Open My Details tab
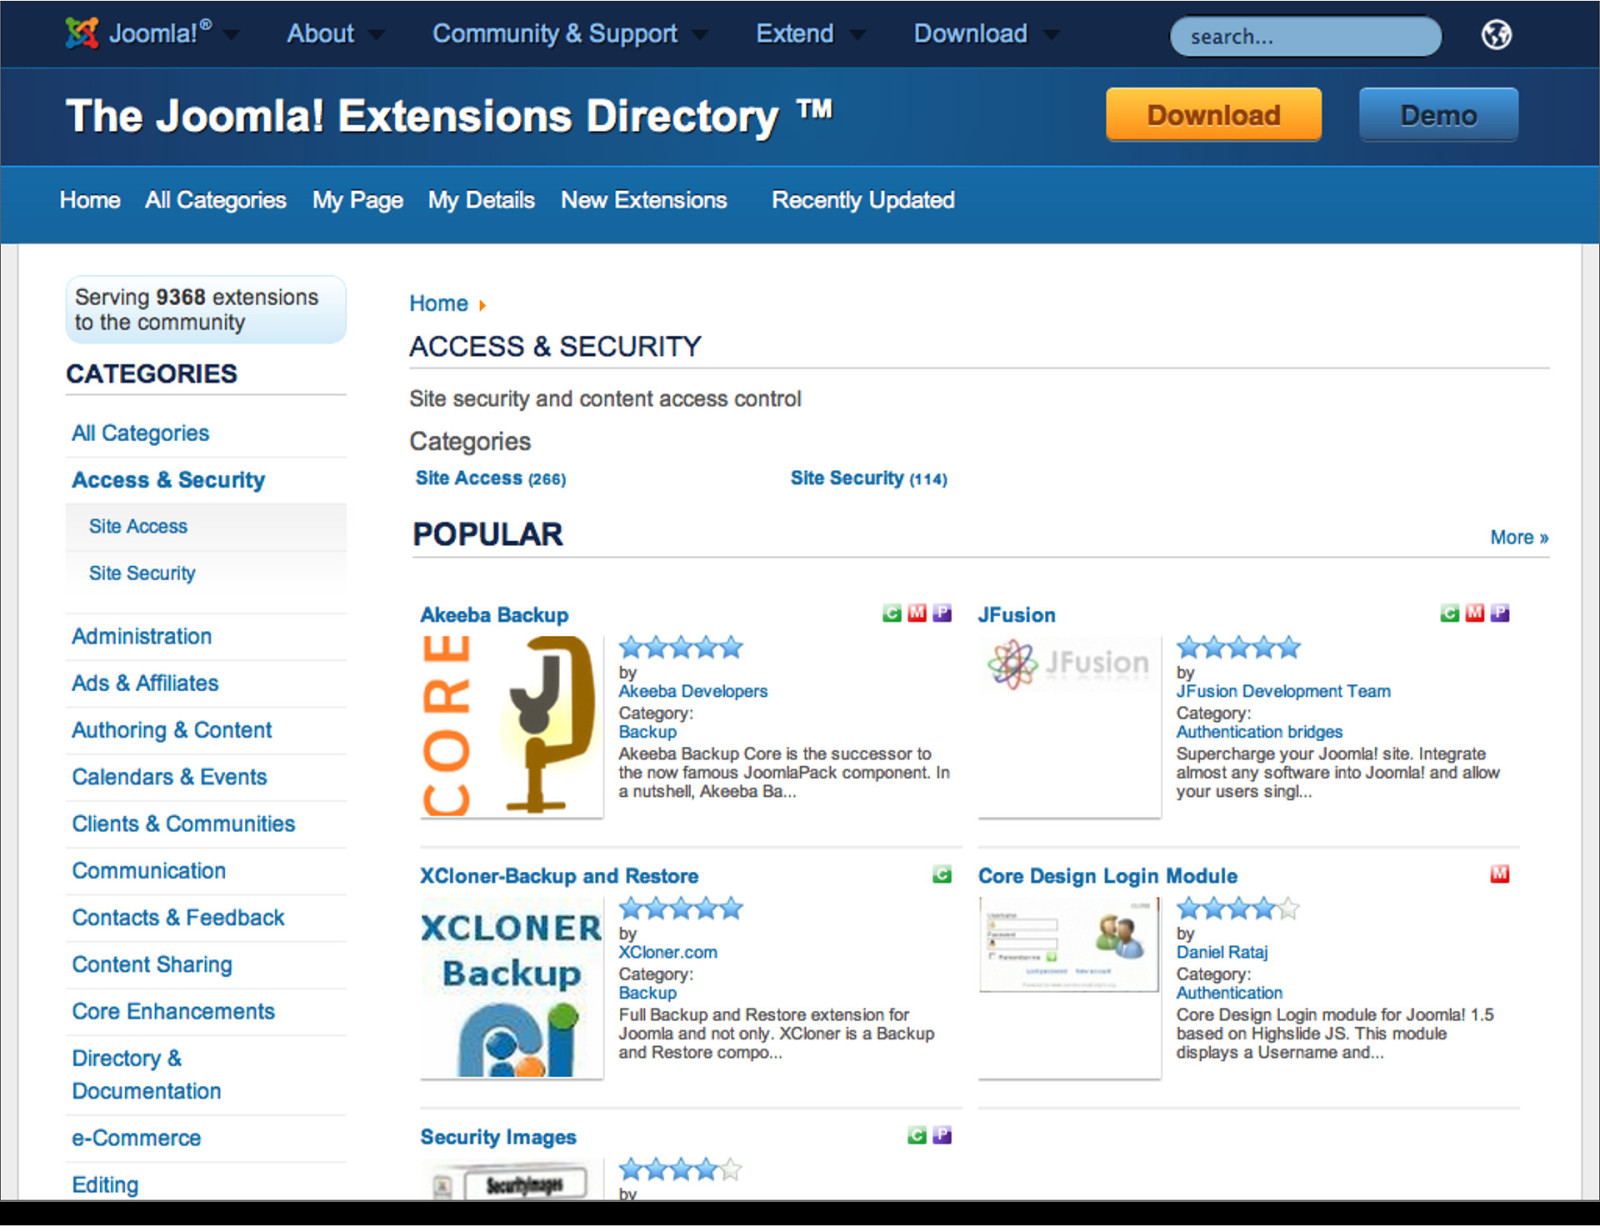Screen dimensions: 1600x1232 pyautogui.click(x=481, y=200)
